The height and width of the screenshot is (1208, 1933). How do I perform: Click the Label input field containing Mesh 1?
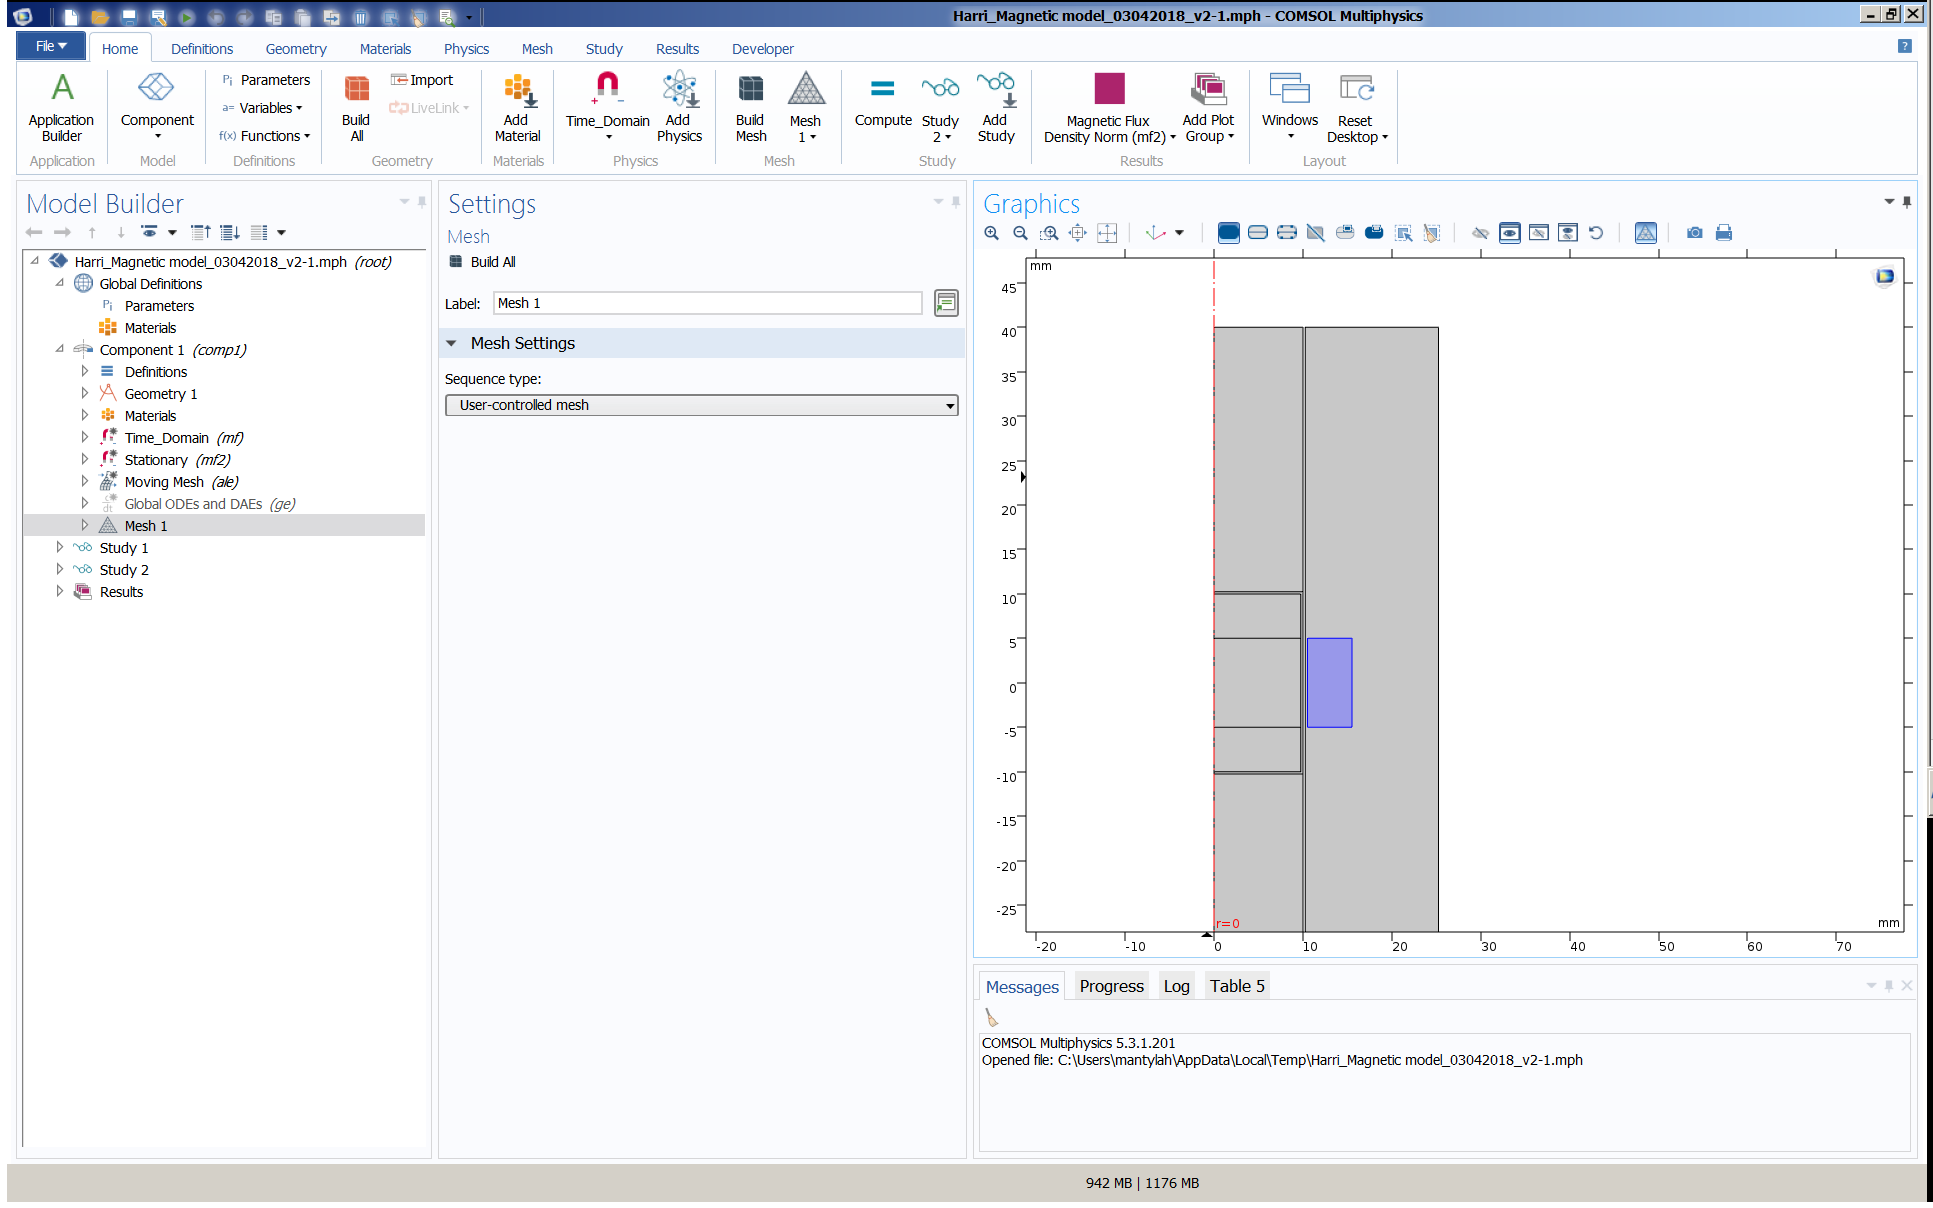click(x=706, y=303)
